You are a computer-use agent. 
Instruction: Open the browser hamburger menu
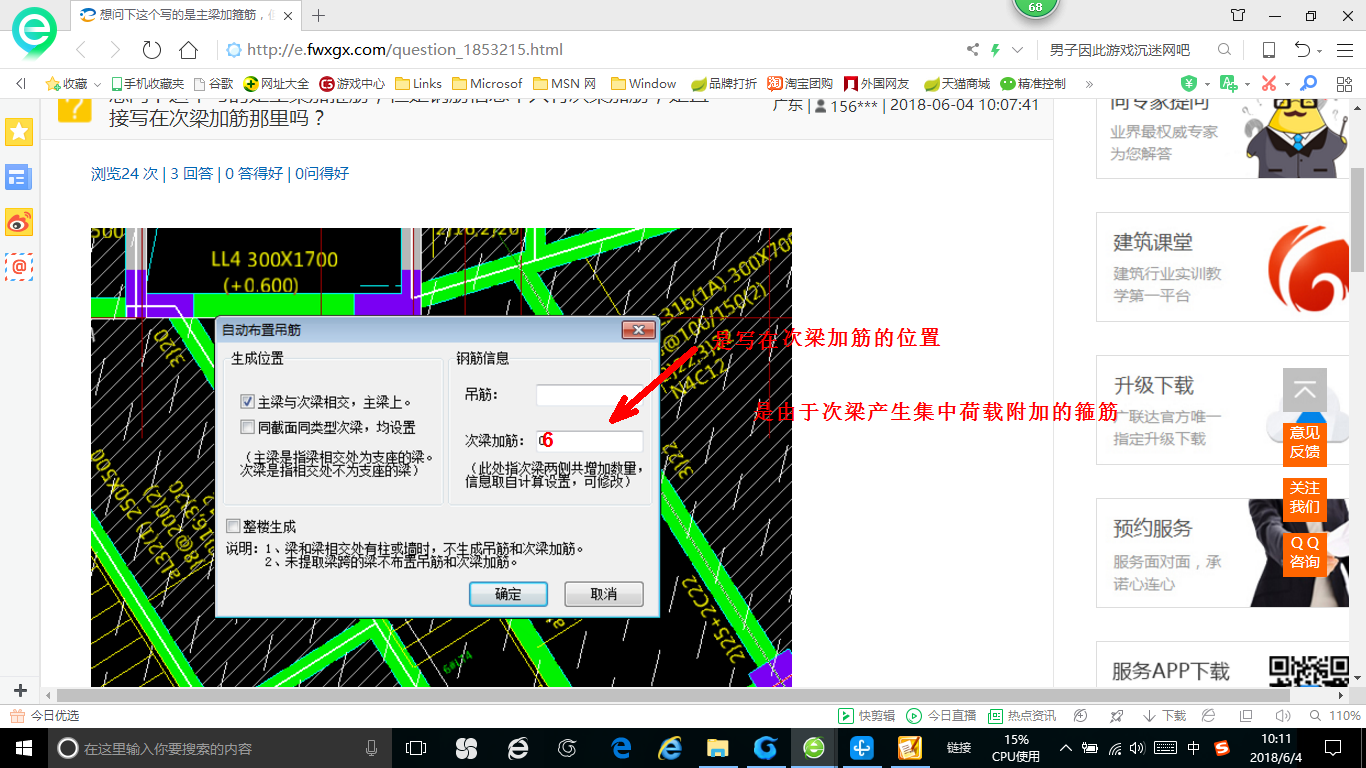(1344, 50)
